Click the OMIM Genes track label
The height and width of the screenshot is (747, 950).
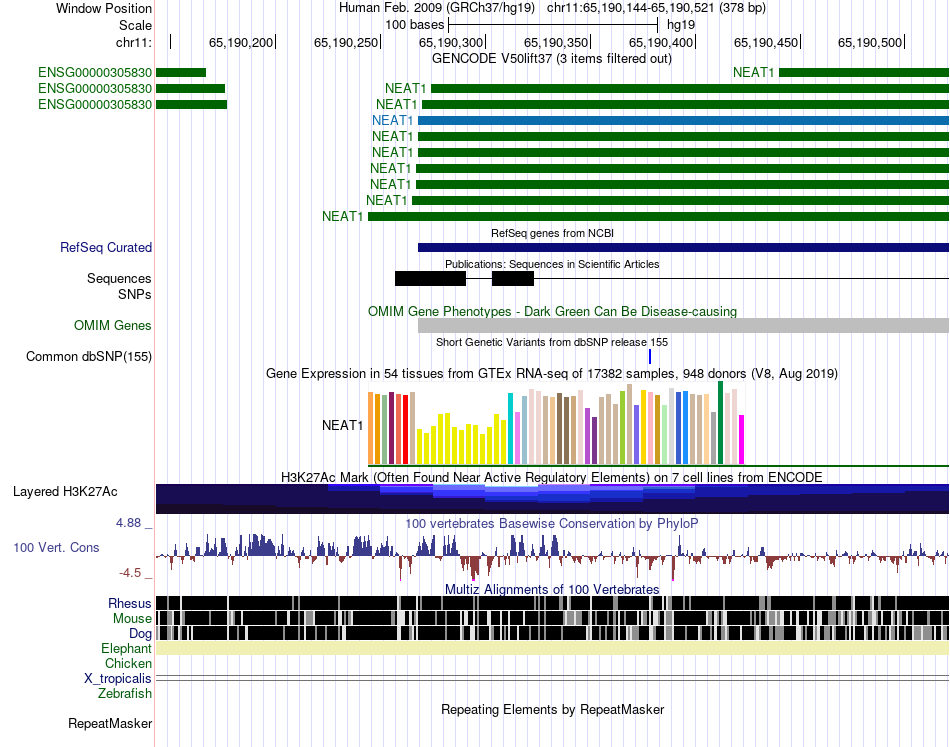[113, 325]
